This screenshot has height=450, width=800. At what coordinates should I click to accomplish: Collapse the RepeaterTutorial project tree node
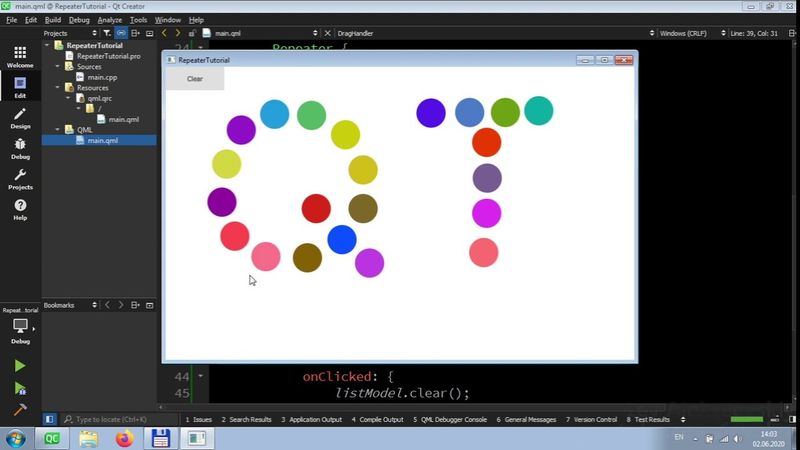[47, 46]
